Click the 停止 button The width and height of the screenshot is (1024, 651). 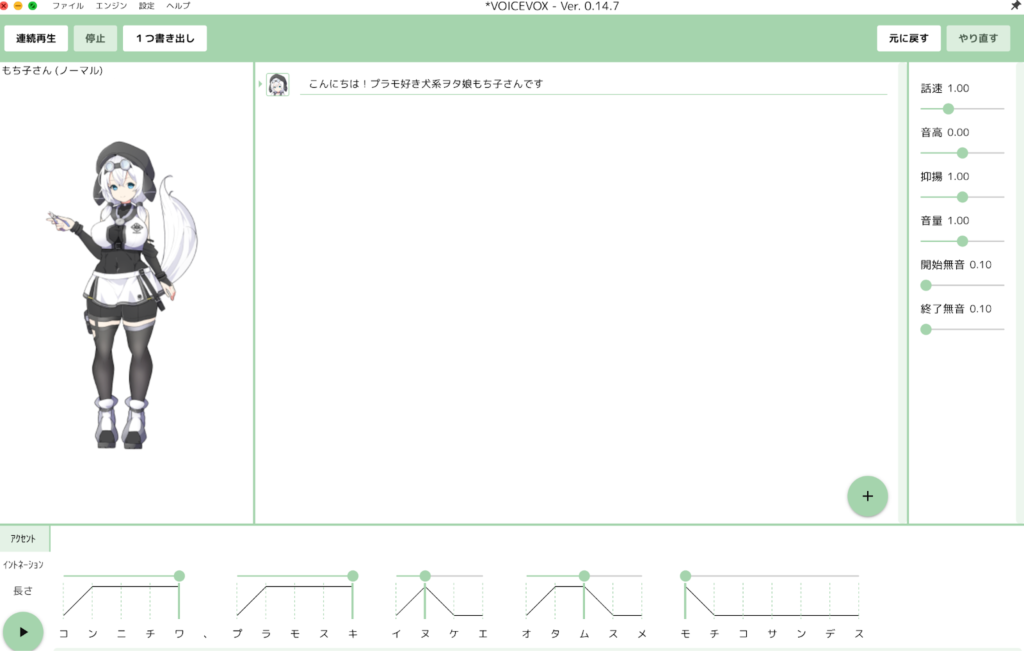coord(95,39)
